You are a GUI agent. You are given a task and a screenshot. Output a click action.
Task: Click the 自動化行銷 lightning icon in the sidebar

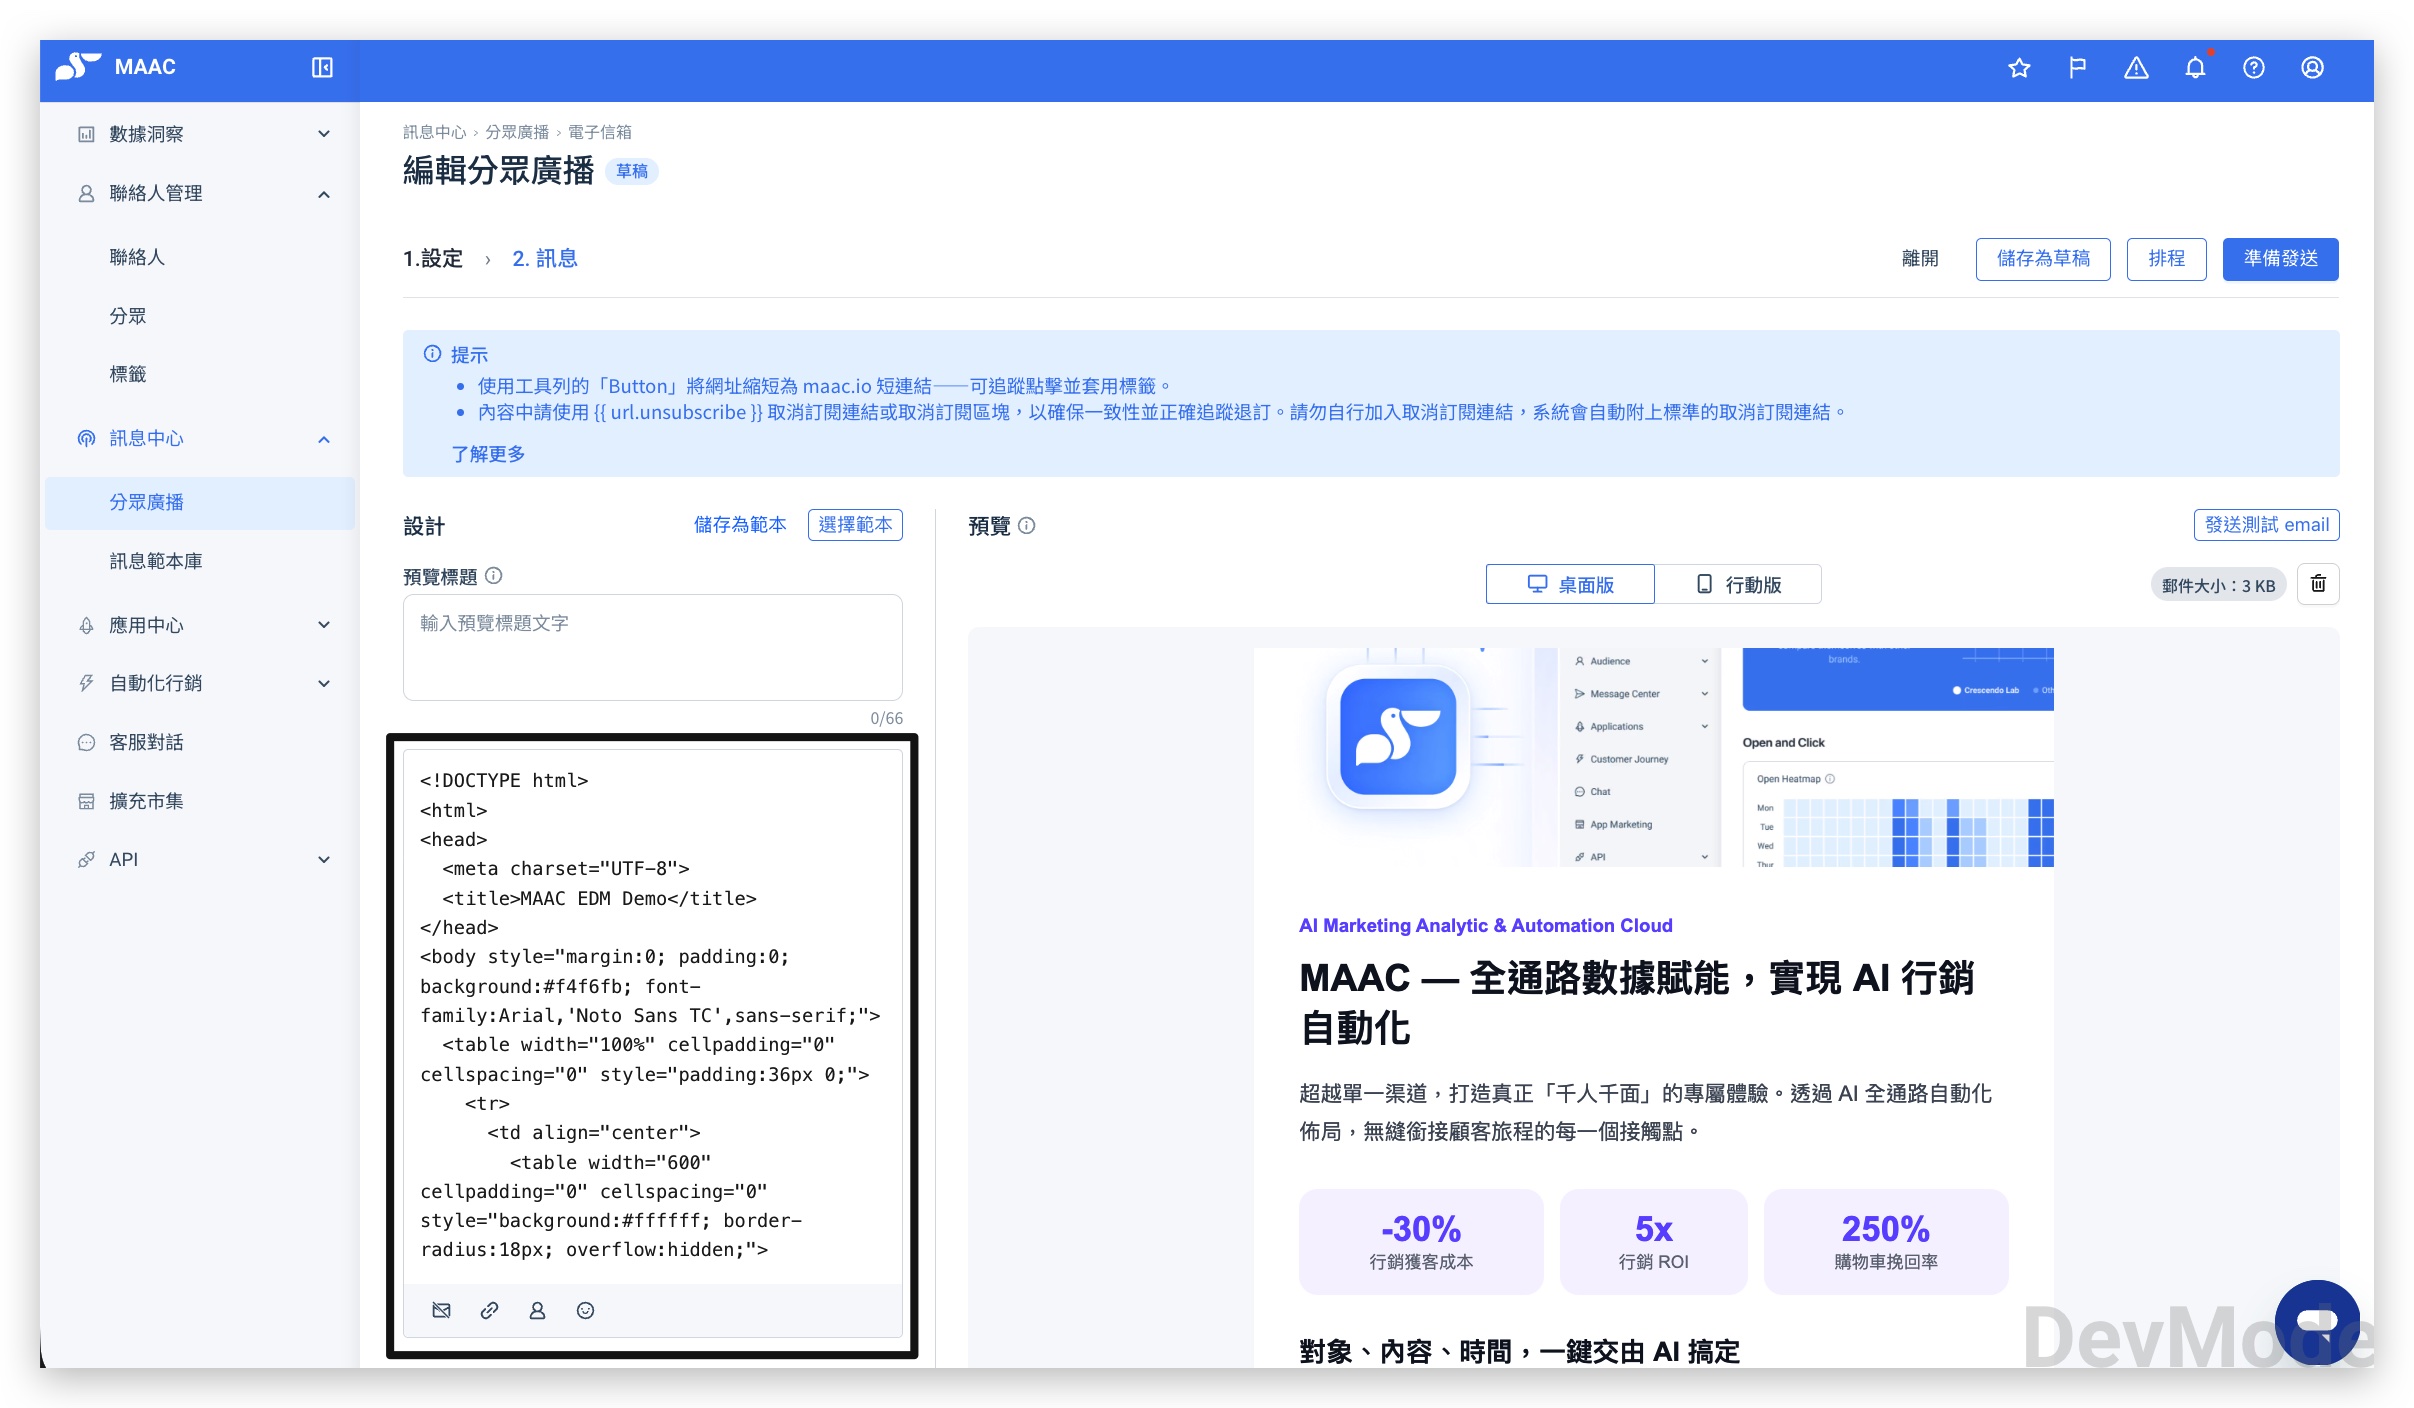coord(86,683)
